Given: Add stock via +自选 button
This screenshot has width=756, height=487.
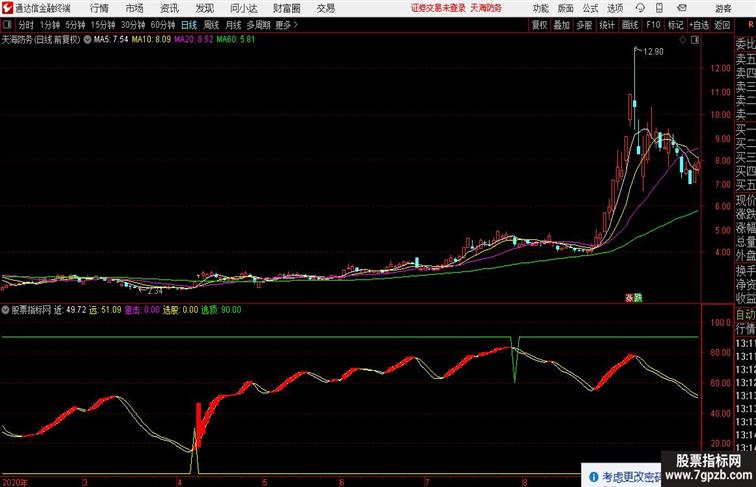Looking at the screenshot, I should 699,25.
